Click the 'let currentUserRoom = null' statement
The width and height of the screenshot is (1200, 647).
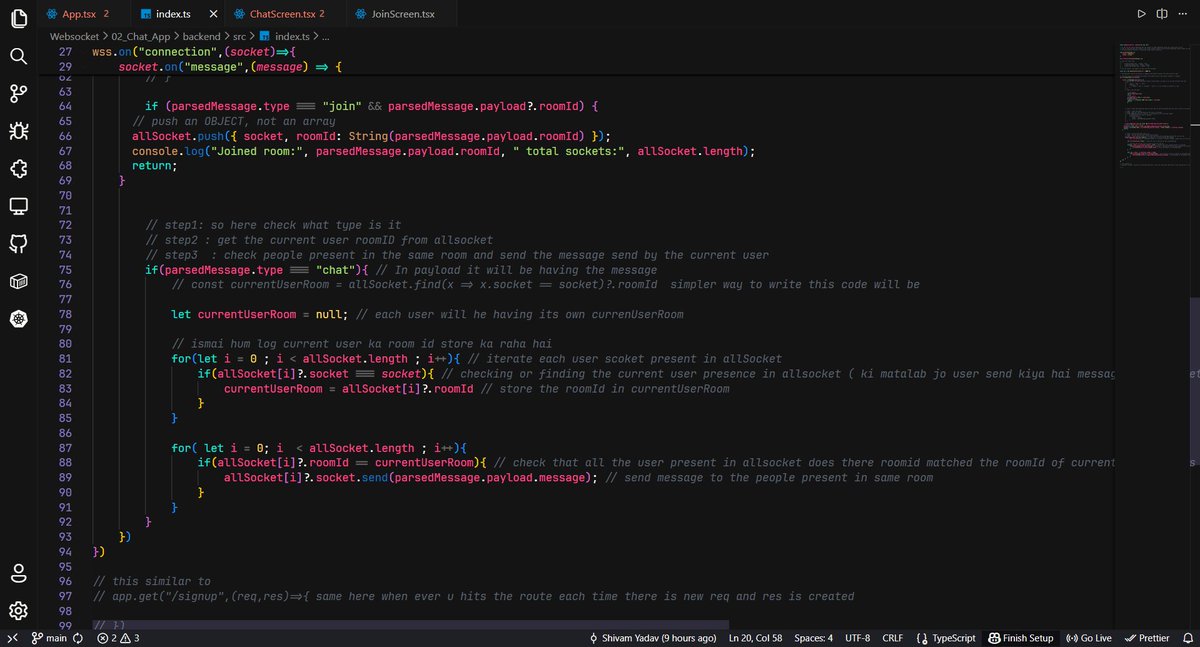click(x=258, y=315)
